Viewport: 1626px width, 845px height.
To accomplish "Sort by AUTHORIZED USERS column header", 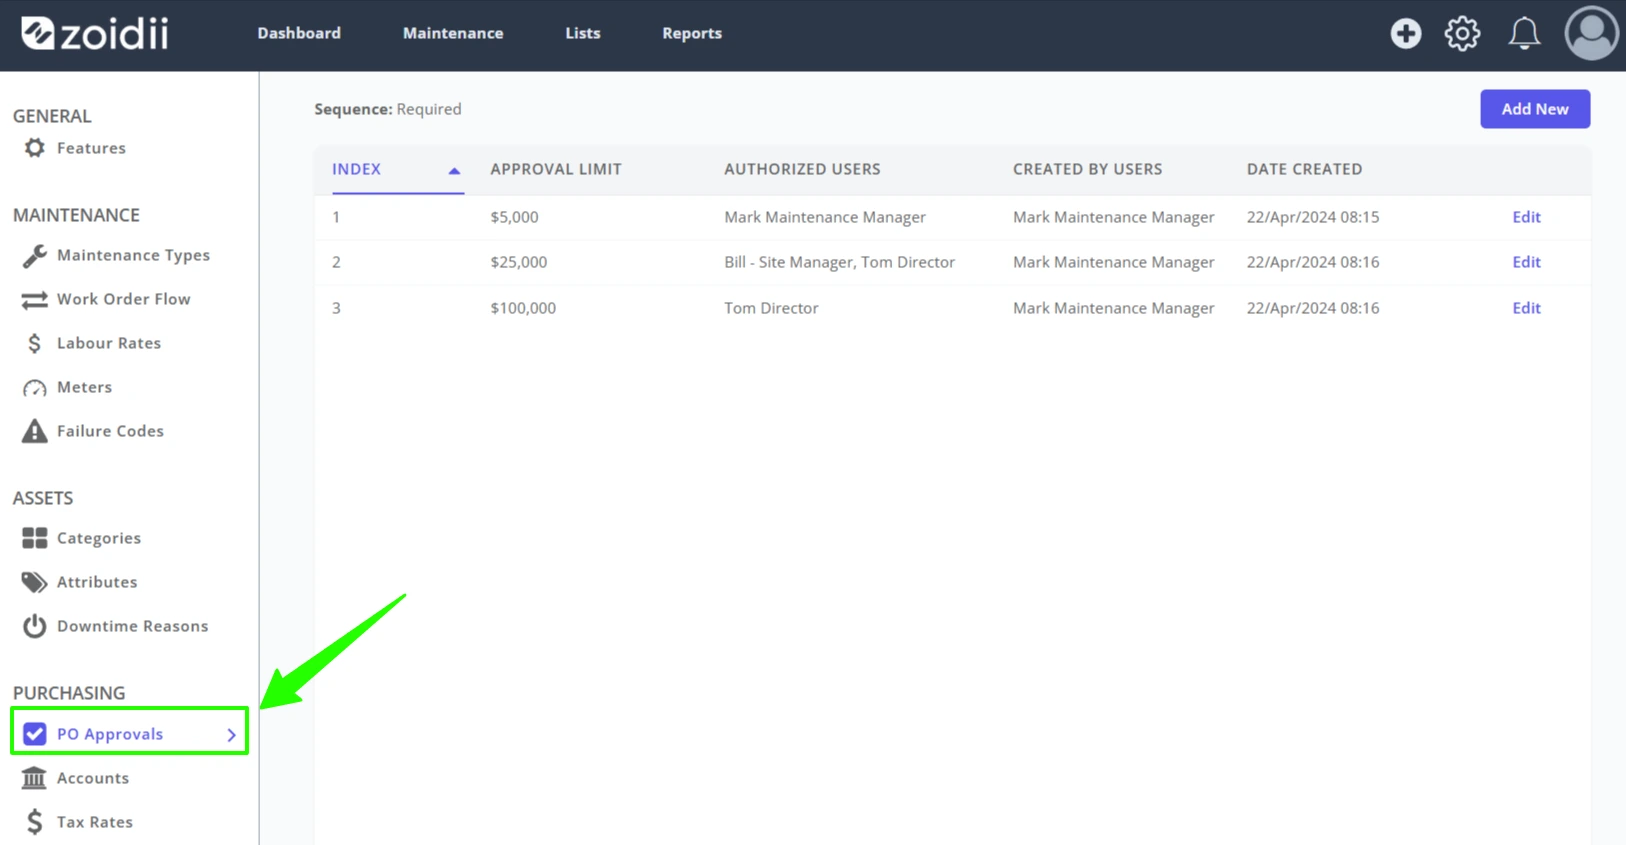I will pos(802,169).
